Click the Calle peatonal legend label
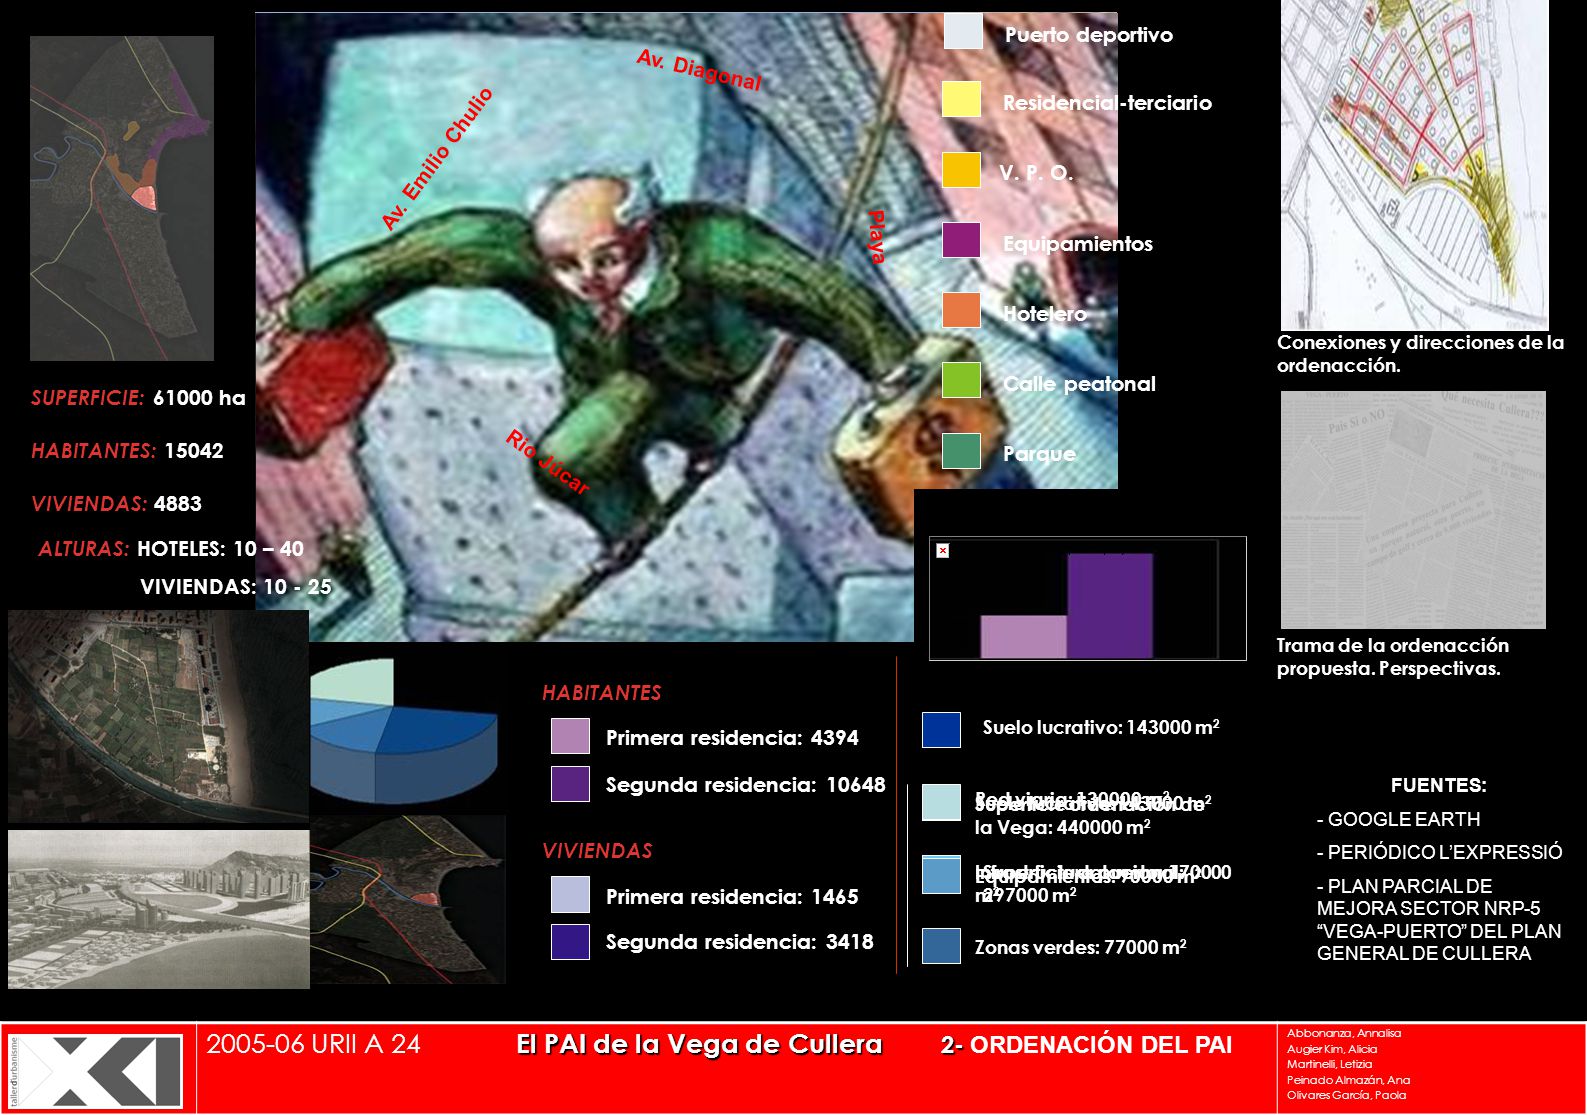 pos(1079,384)
